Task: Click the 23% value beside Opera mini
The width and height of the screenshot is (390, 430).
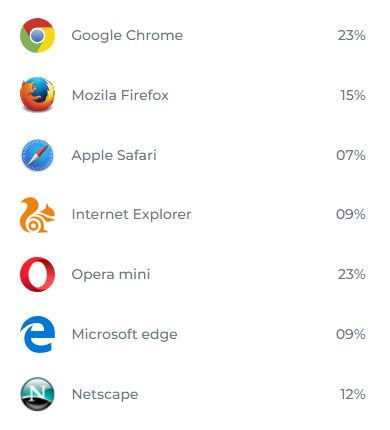Action: (x=351, y=275)
